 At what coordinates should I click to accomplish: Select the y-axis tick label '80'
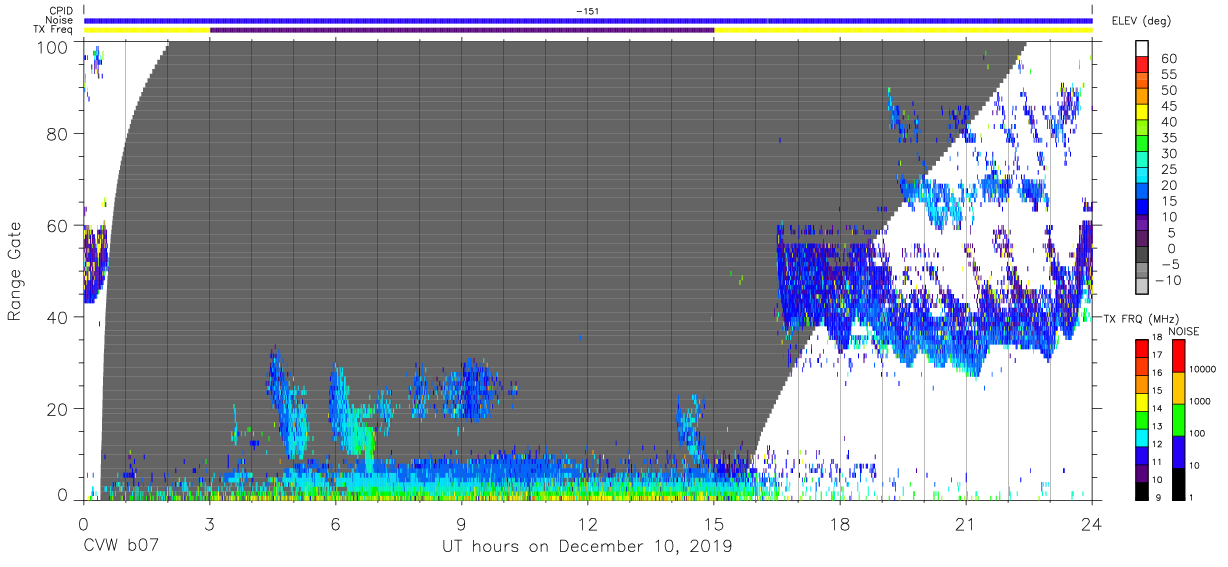pos(57,134)
